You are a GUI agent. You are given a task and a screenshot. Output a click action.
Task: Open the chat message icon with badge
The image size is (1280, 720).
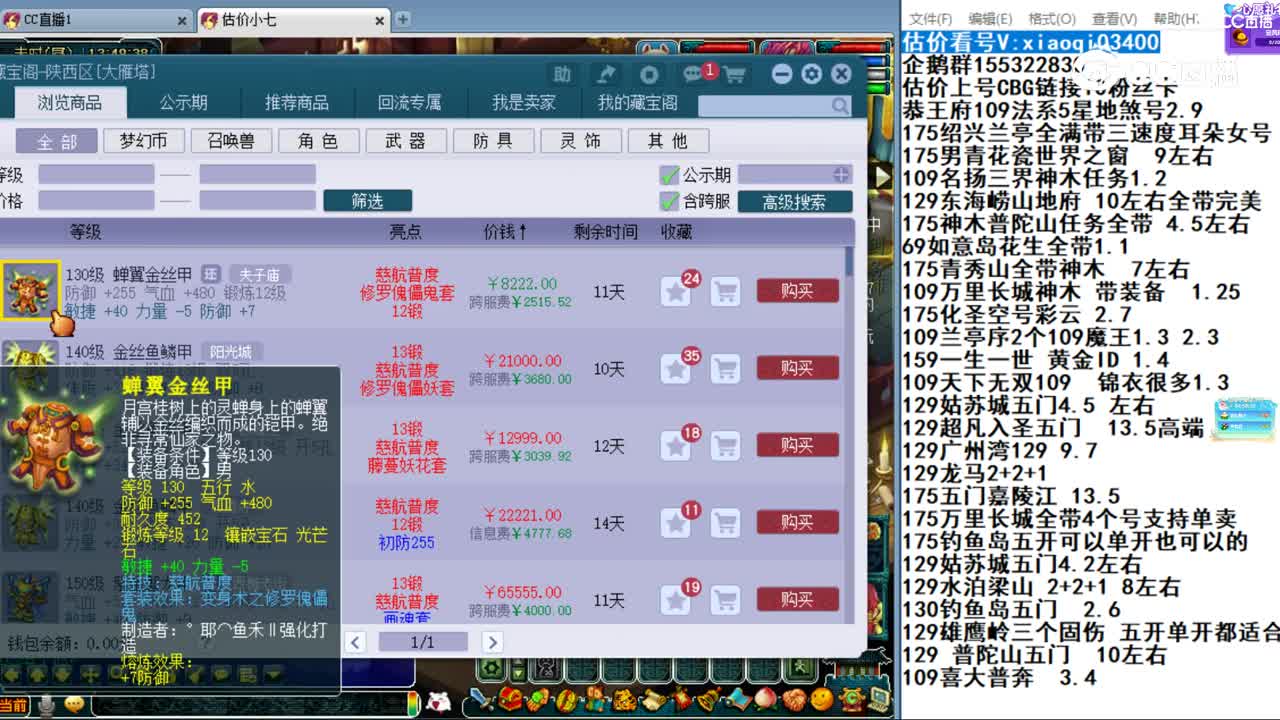[694, 74]
